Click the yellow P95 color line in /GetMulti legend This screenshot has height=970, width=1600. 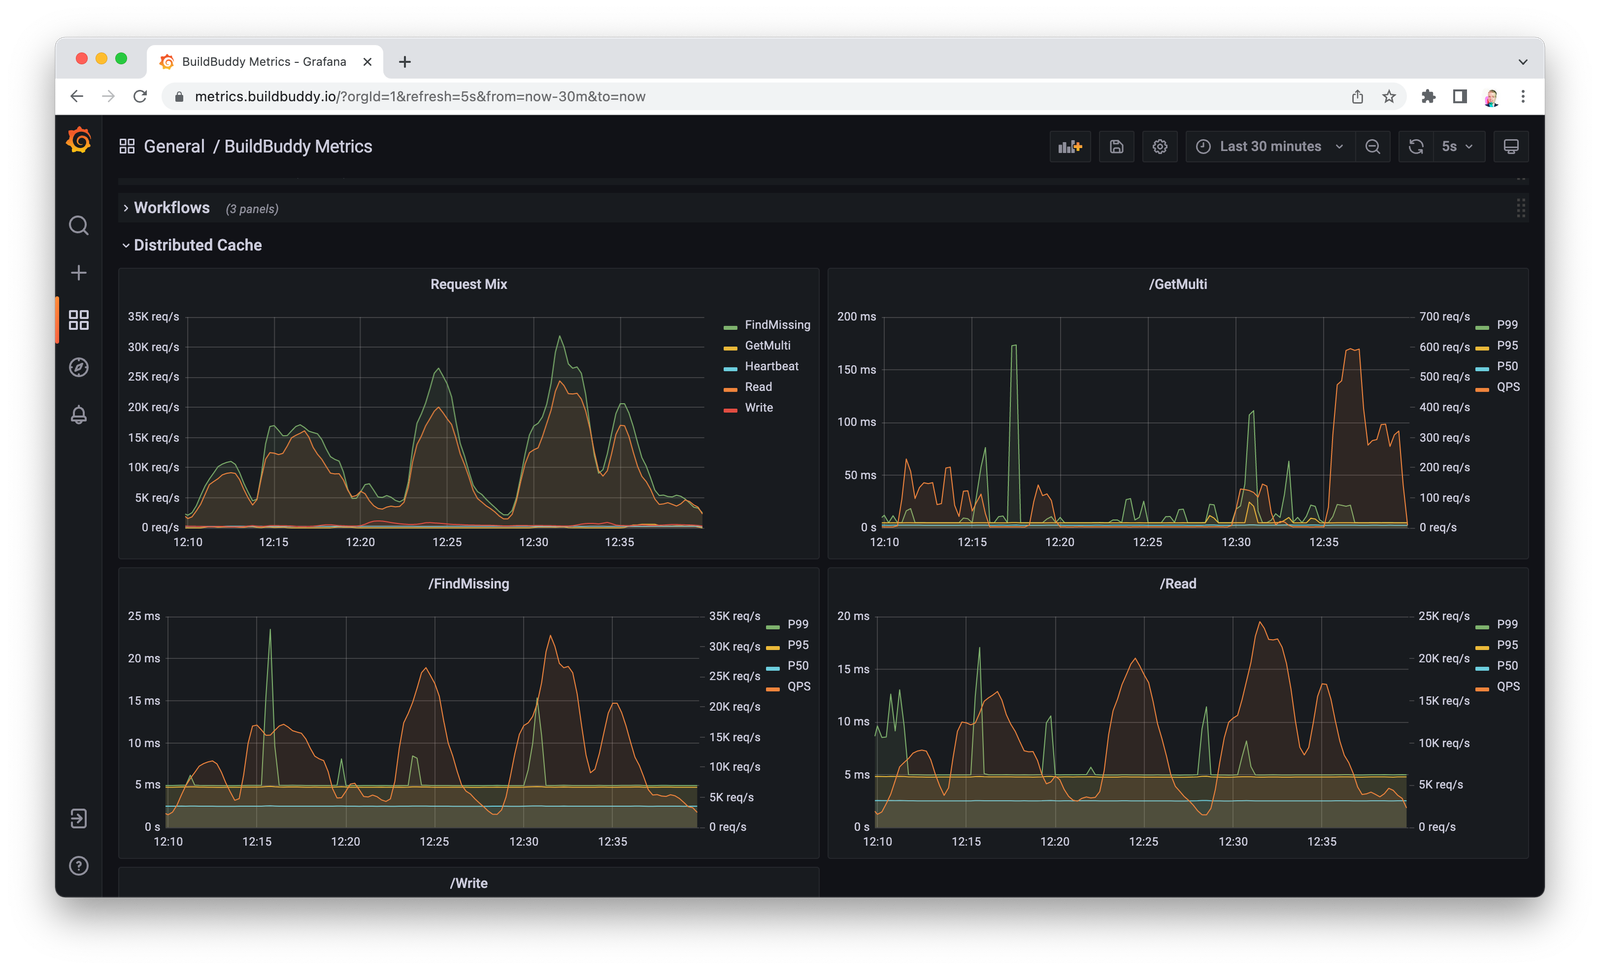point(1482,348)
